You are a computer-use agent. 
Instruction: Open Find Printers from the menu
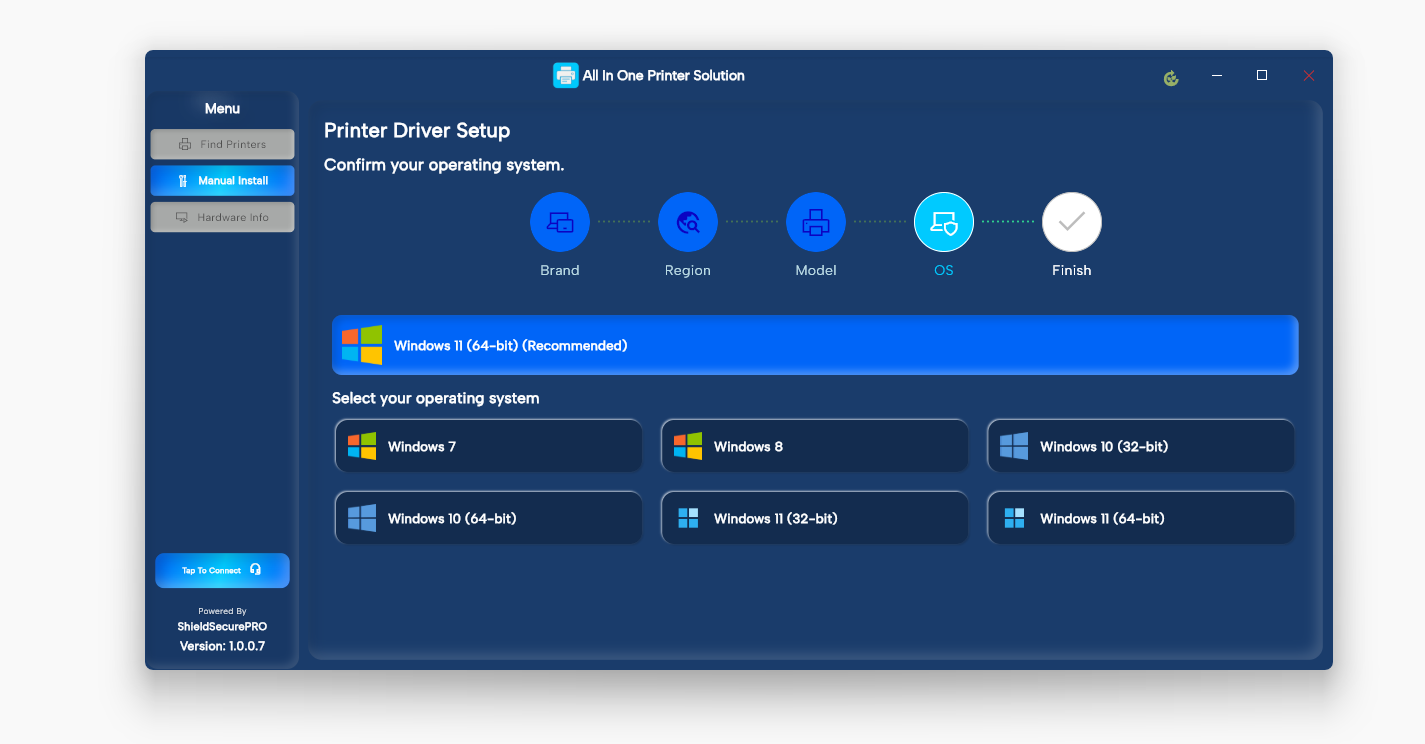[223, 144]
